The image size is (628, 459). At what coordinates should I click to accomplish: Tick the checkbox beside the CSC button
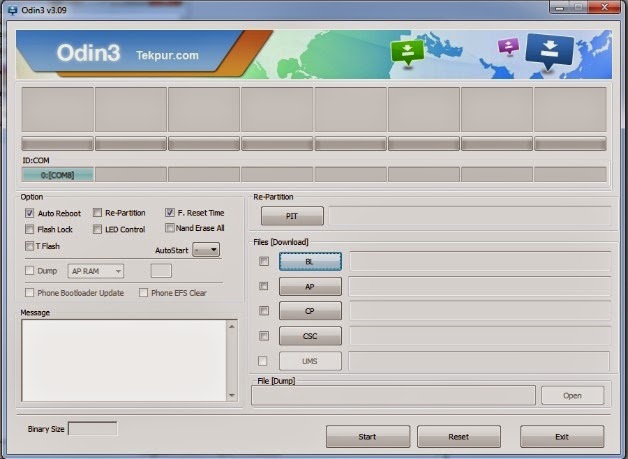(264, 336)
